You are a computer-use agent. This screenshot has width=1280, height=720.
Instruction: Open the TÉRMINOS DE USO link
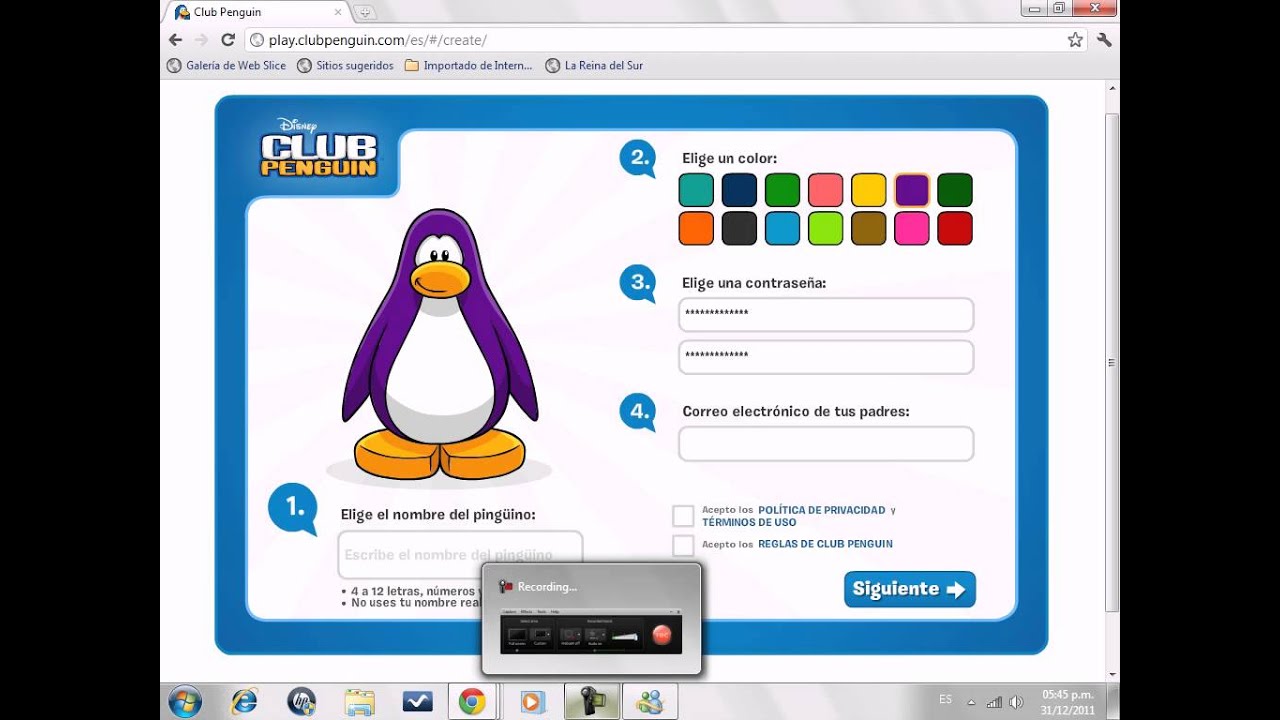(749, 522)
